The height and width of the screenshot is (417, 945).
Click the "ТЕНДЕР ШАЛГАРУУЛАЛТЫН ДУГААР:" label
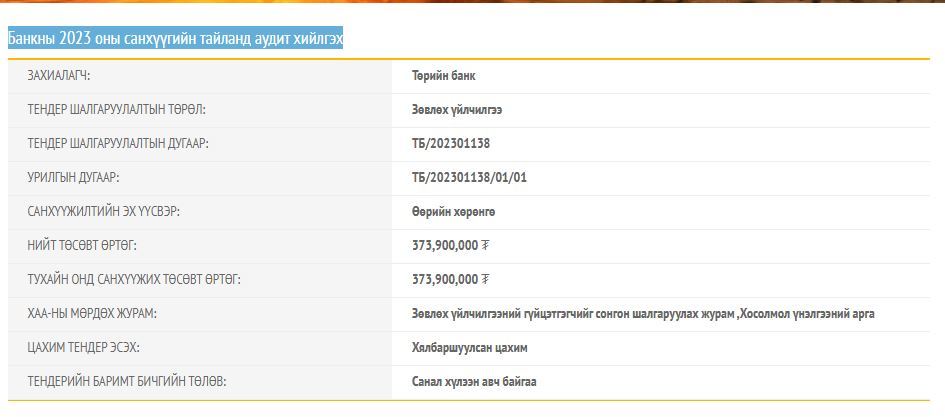[118, 144]
